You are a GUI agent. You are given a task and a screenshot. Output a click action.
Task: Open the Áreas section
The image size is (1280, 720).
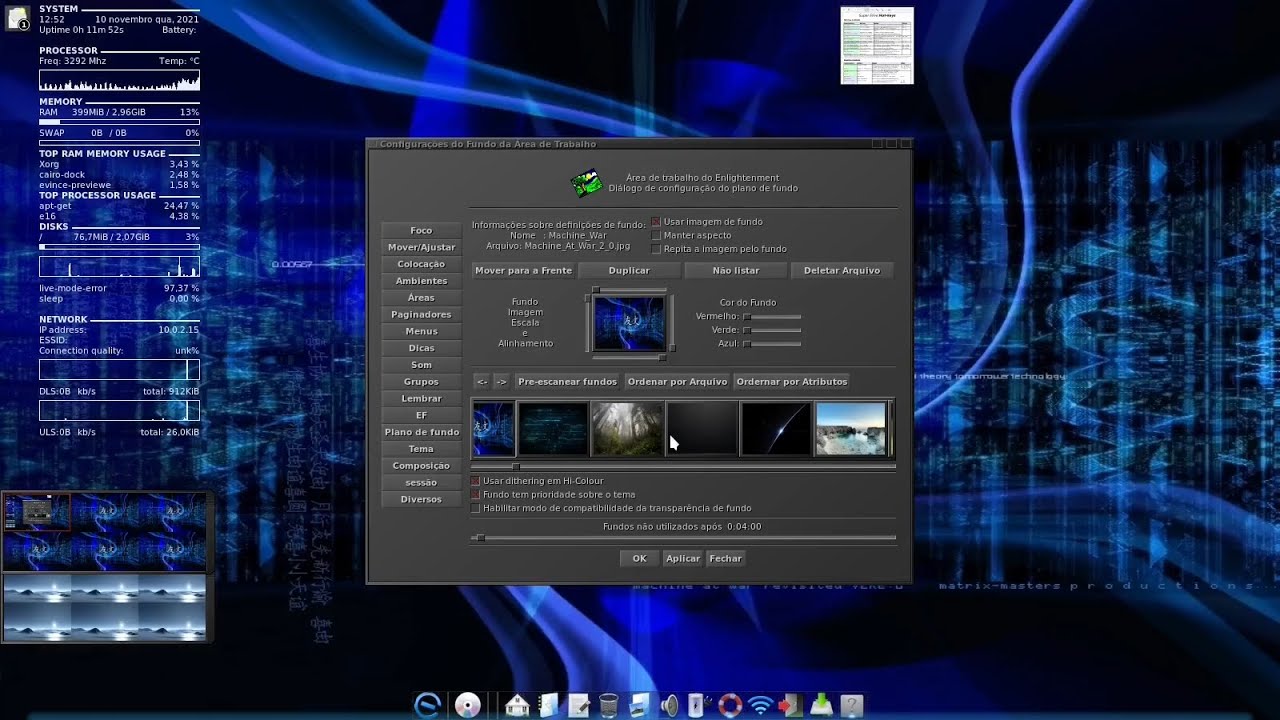(421, 297)
